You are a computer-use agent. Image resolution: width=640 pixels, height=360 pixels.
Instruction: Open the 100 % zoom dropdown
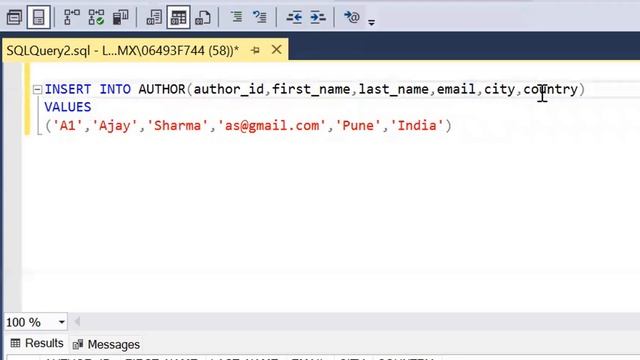click(x=62, y=322)
